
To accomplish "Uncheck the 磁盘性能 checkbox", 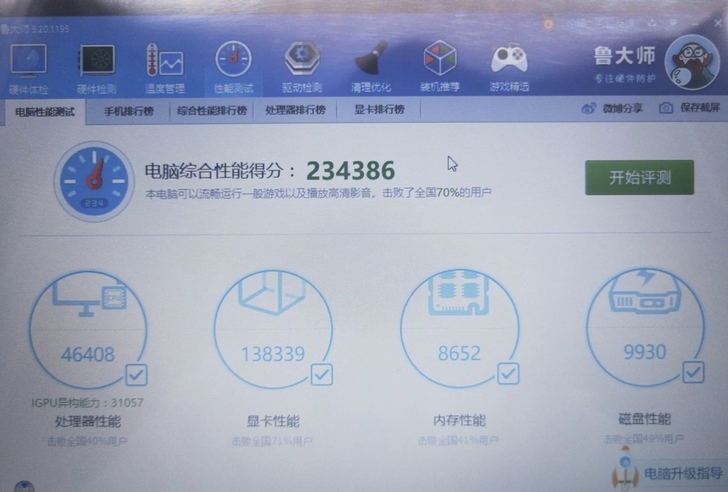I will 693,372.
